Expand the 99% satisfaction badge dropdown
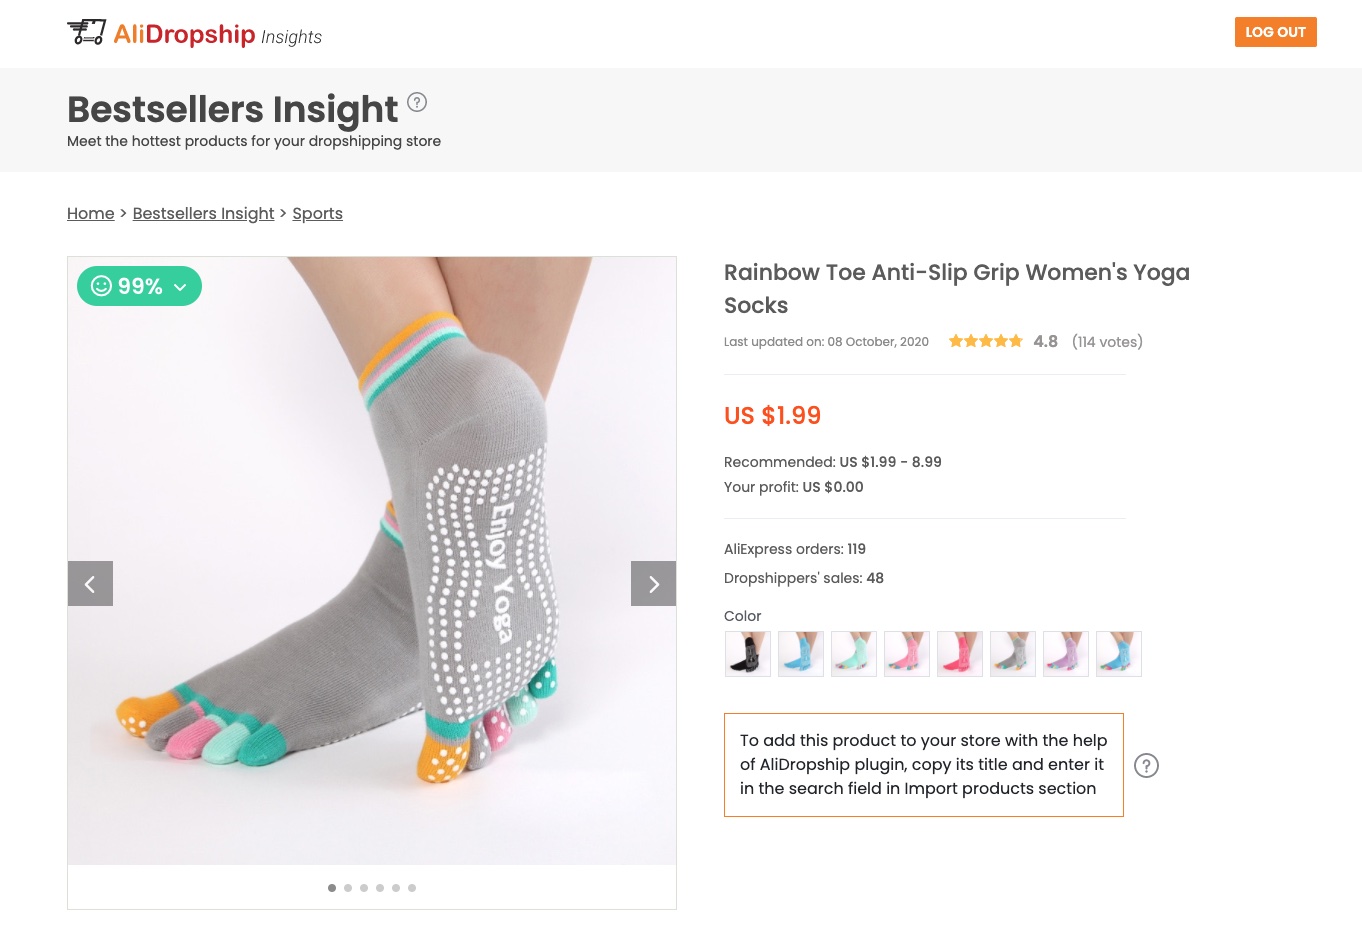1362x930 pixels. pos(139,286)
